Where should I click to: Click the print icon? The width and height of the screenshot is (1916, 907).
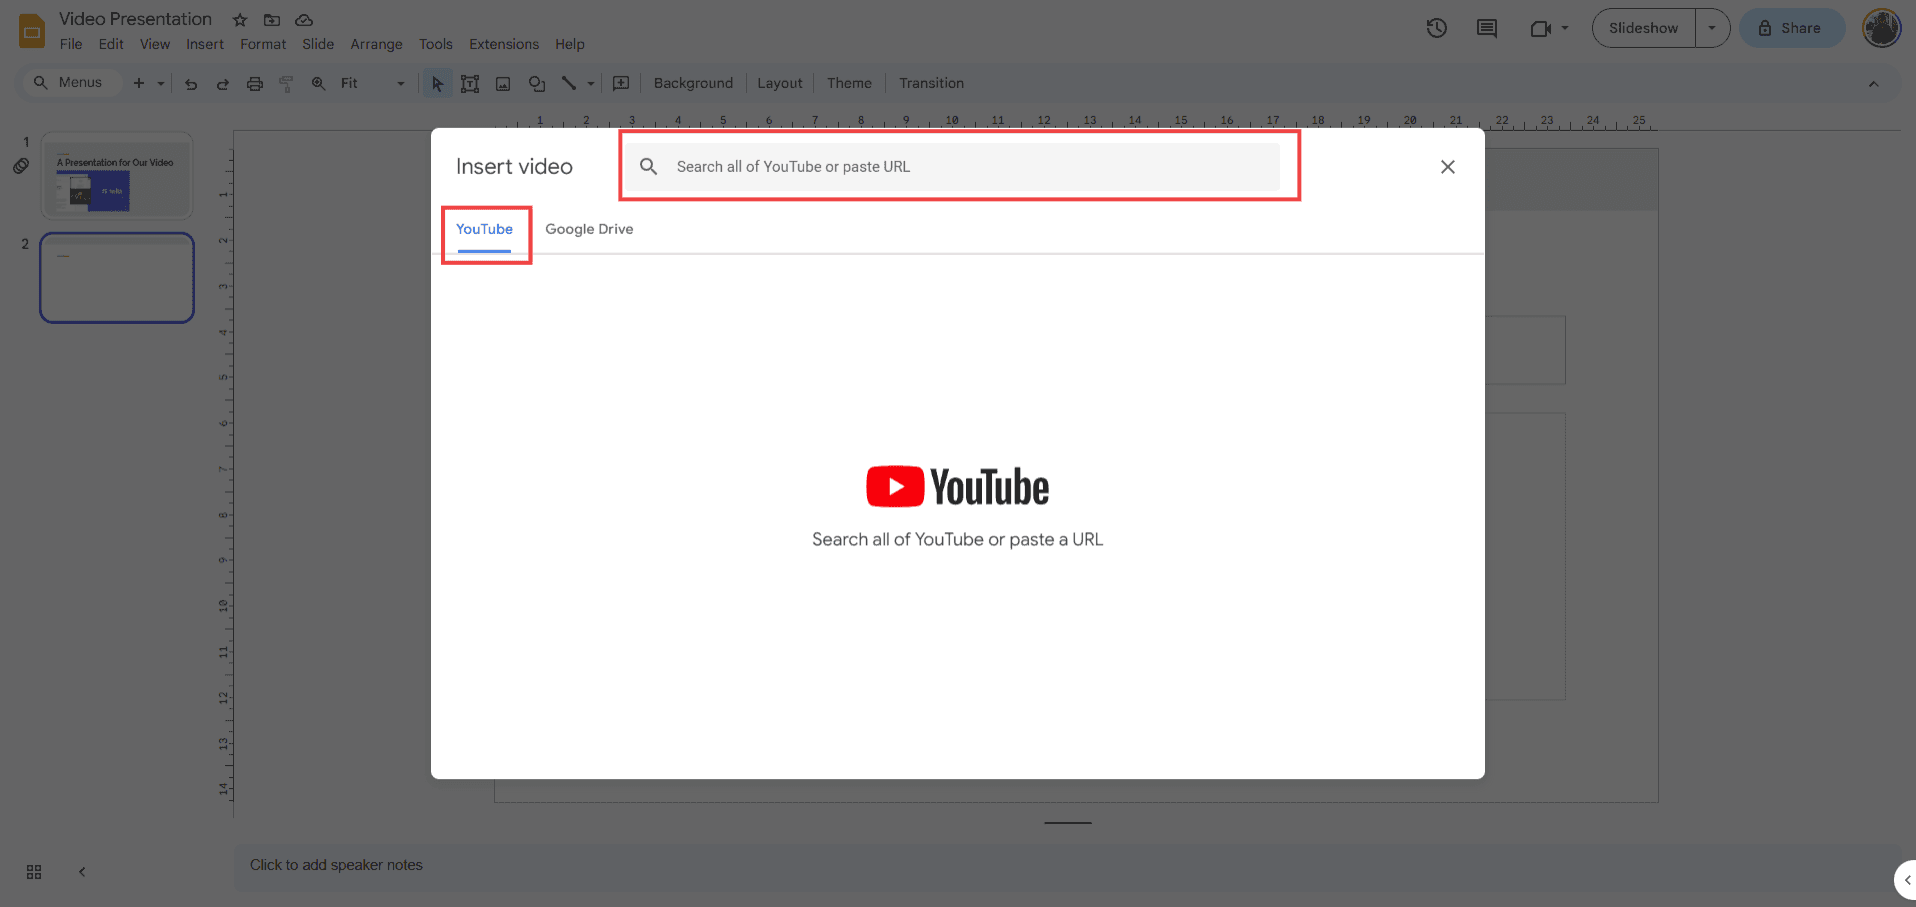pyautogui.click(x=255, y=84)
